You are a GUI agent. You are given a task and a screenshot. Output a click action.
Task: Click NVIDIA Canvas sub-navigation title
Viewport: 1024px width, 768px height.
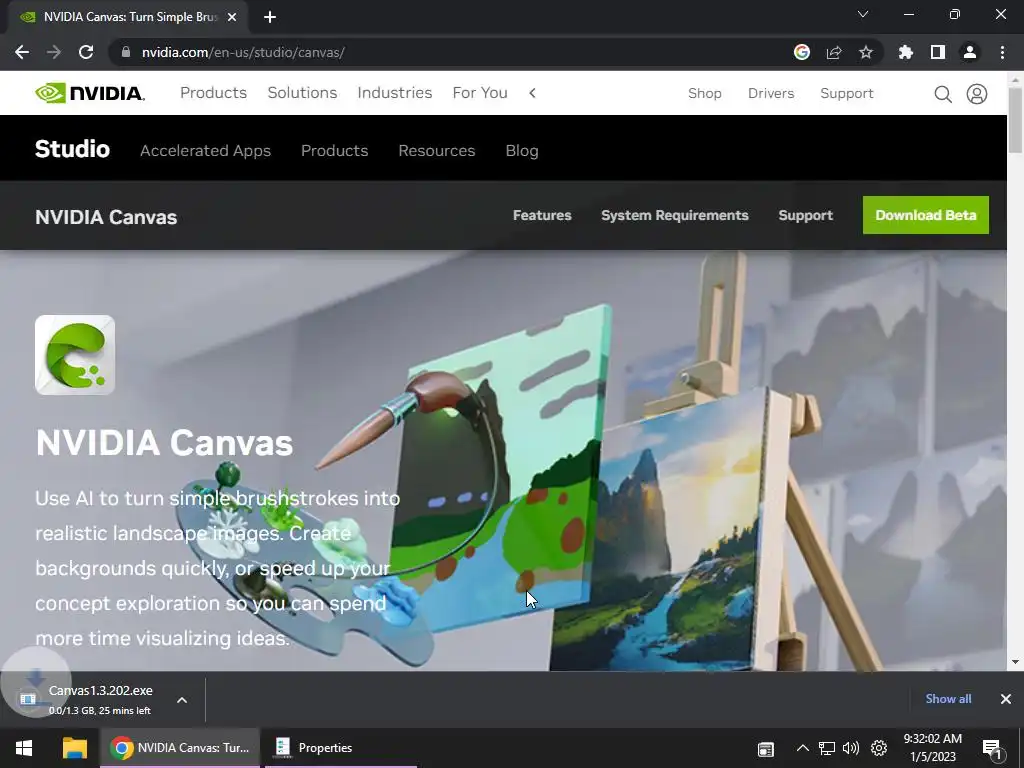point(106,217)
